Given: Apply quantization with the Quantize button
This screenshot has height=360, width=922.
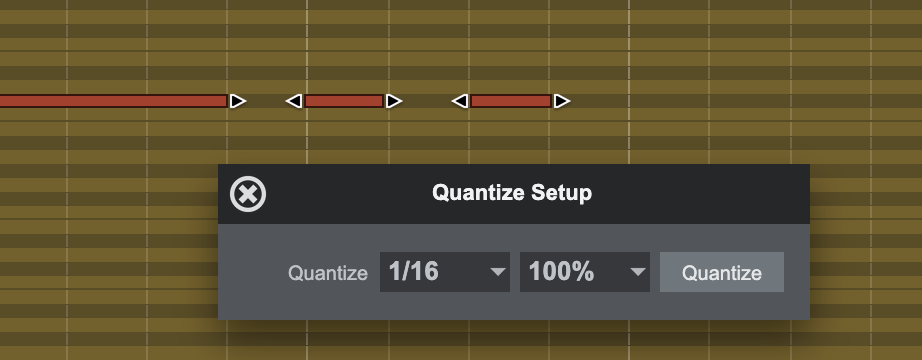Looking at the screenshot, I should tap(721, 272).
